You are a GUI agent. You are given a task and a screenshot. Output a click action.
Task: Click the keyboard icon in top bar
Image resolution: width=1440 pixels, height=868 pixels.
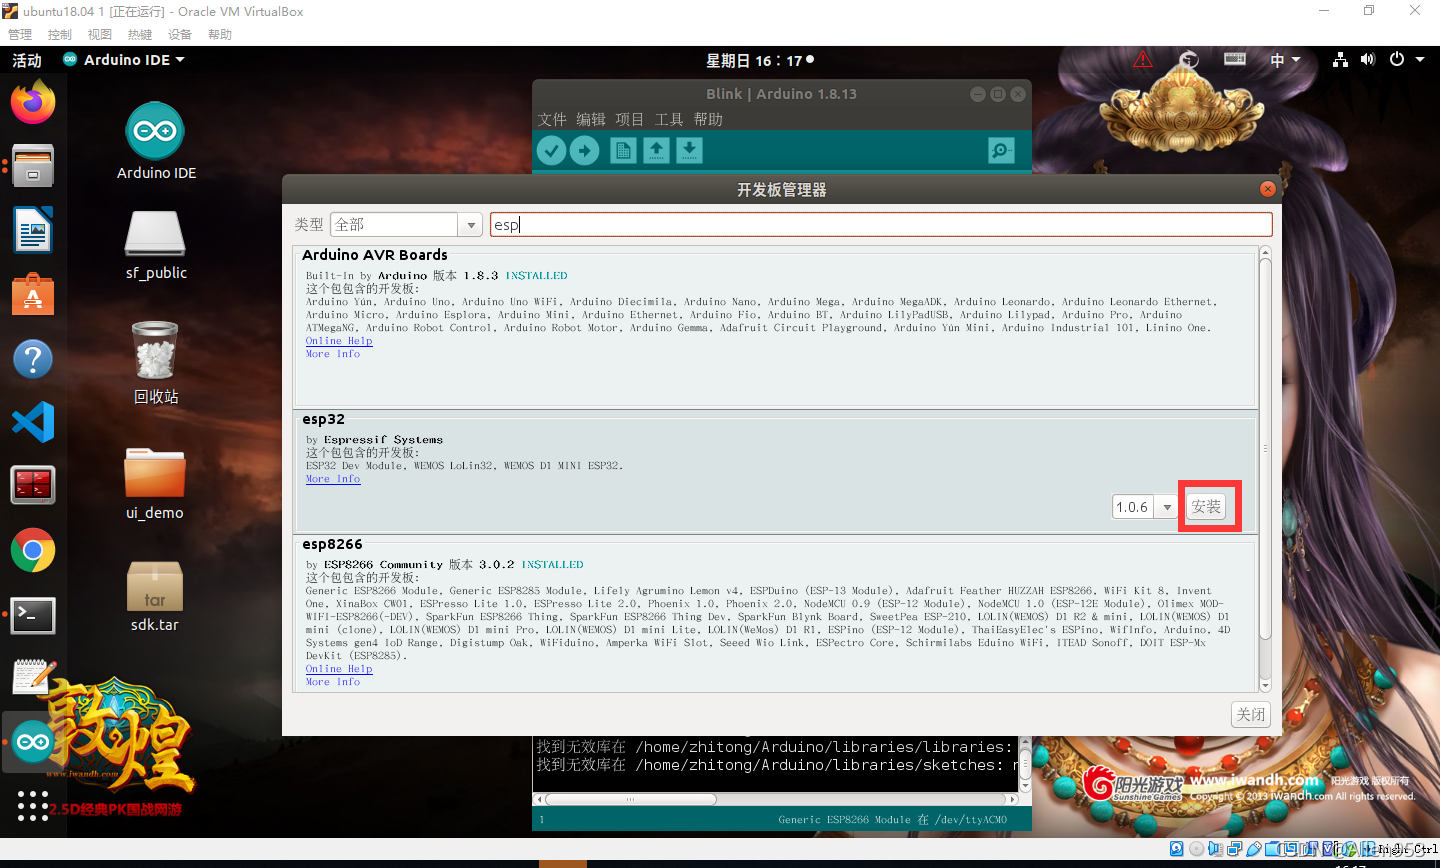tap(1235, 60)
